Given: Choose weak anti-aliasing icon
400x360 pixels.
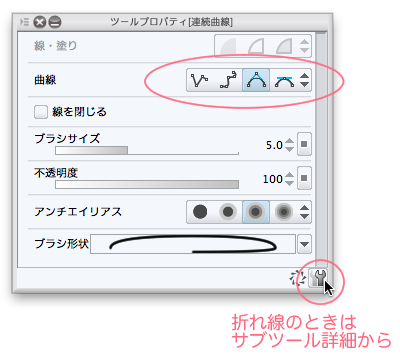Looking at the screenshot, I should (x=228, y=212).
